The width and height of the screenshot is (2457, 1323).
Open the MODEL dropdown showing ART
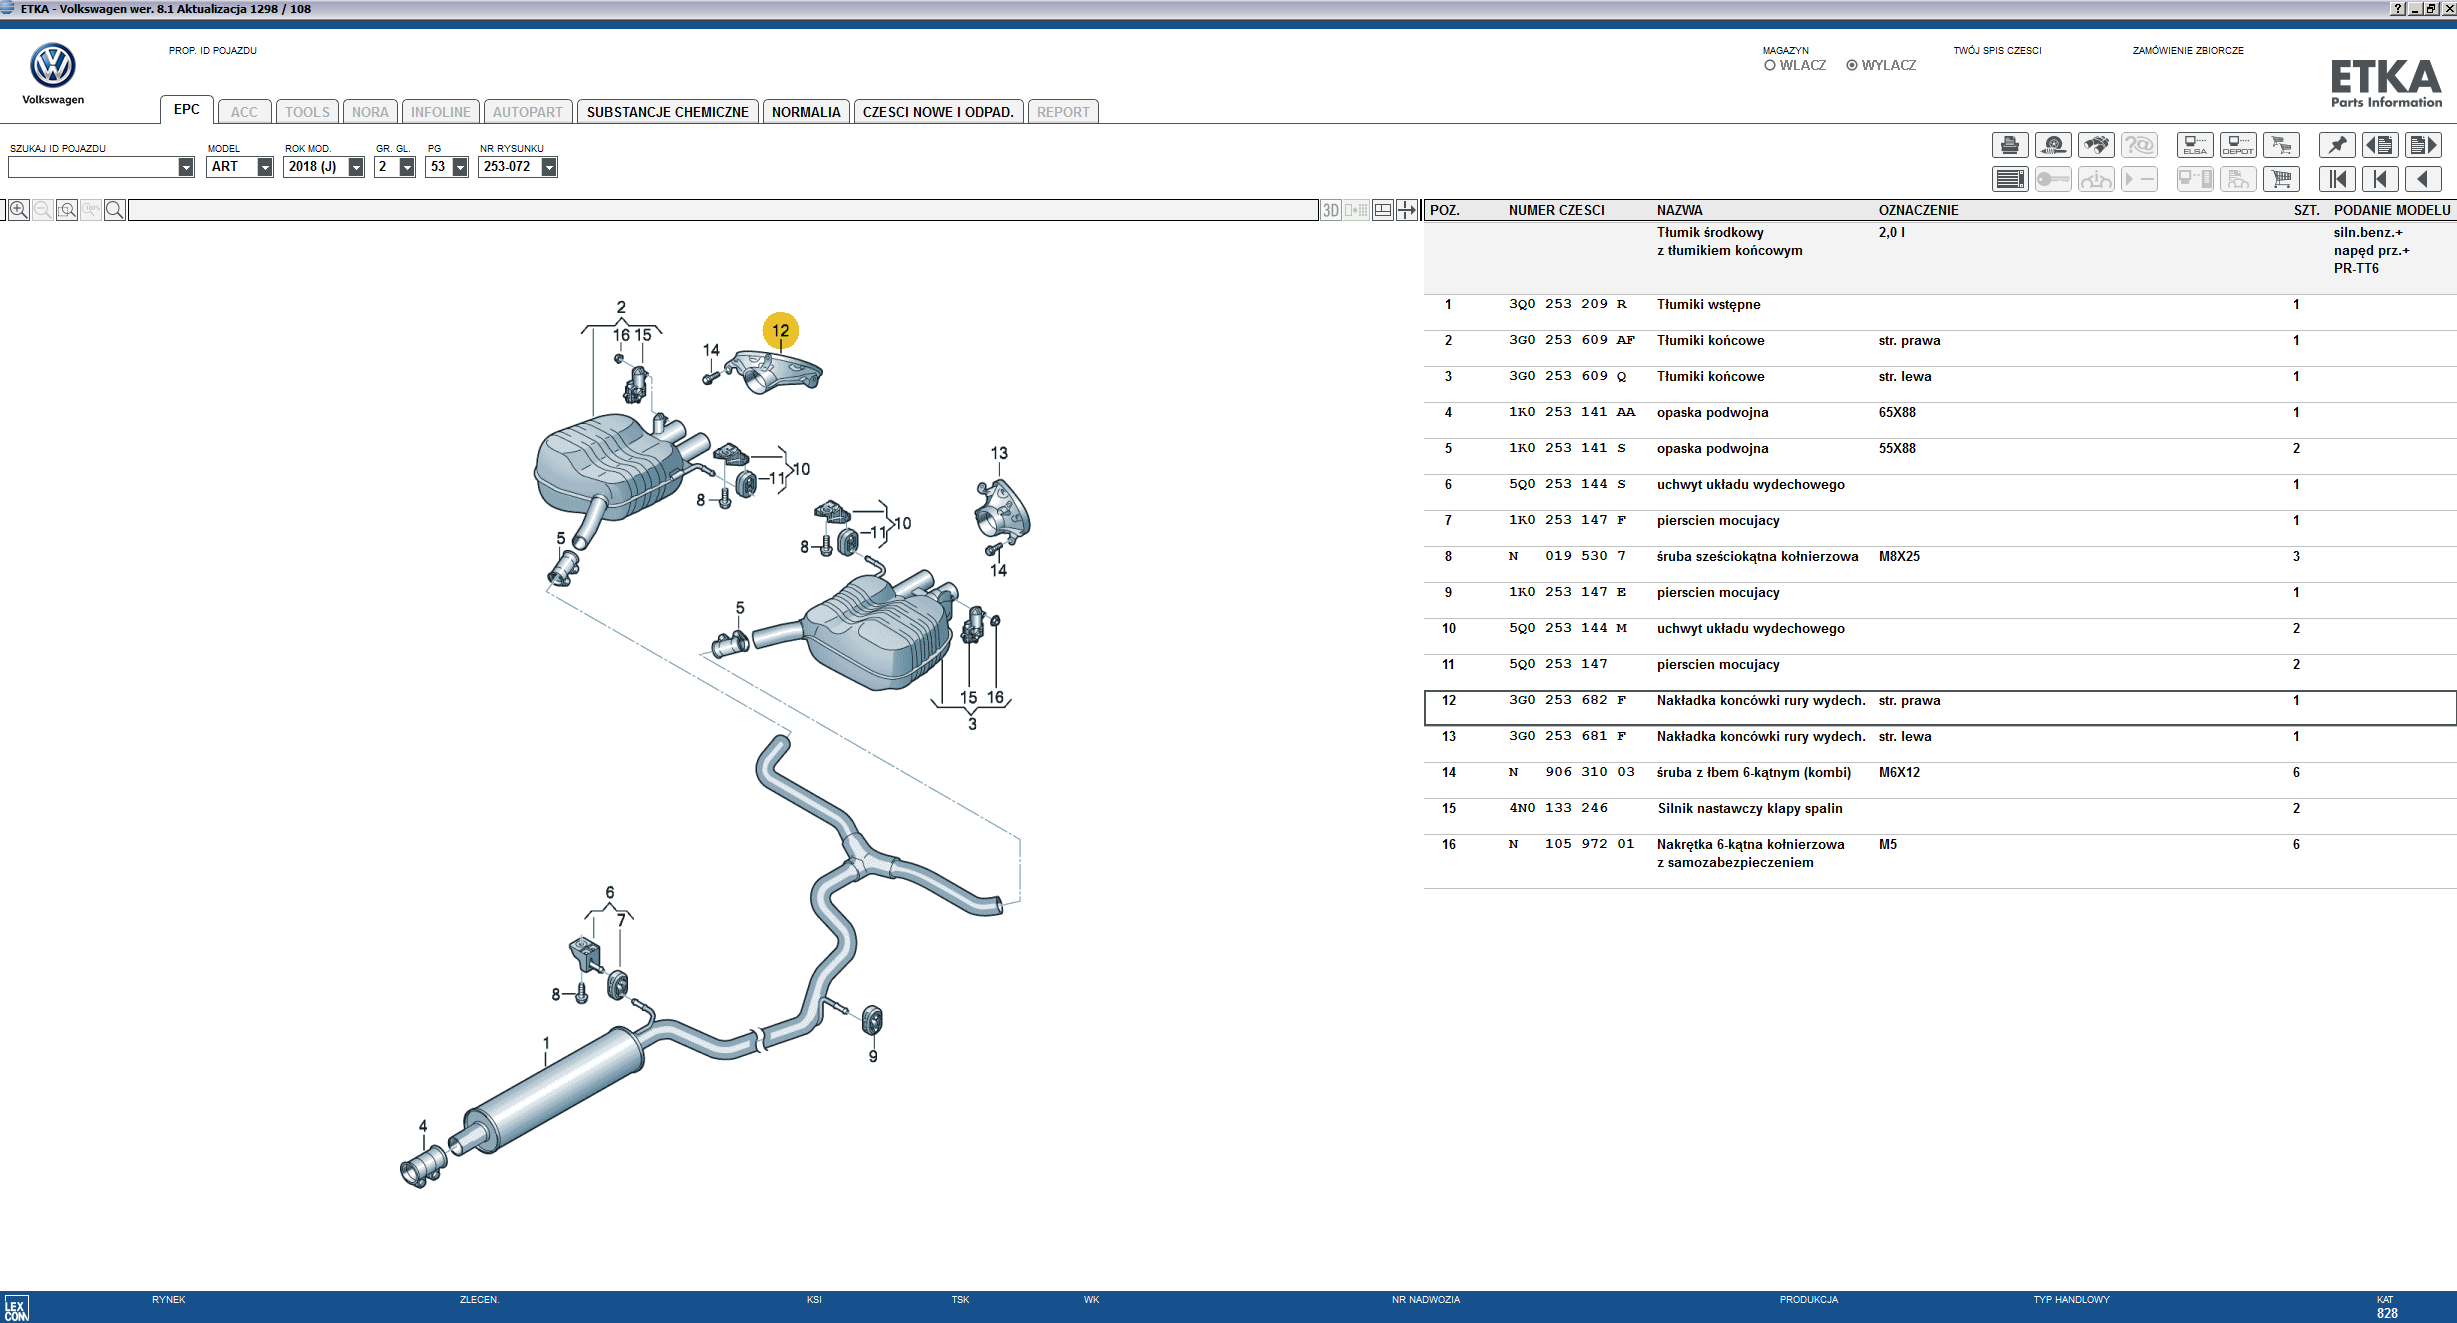point(264,167)
